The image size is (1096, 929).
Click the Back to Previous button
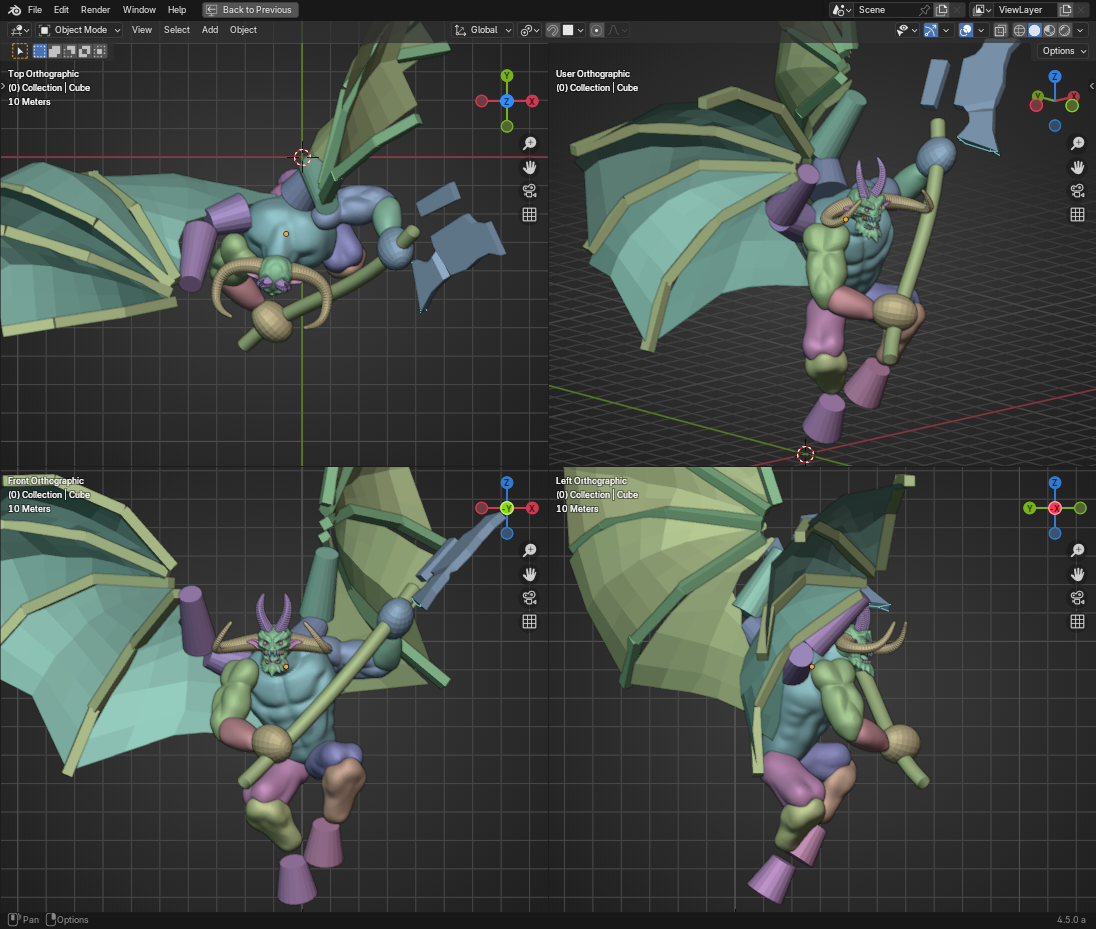(x=250, y=10)
